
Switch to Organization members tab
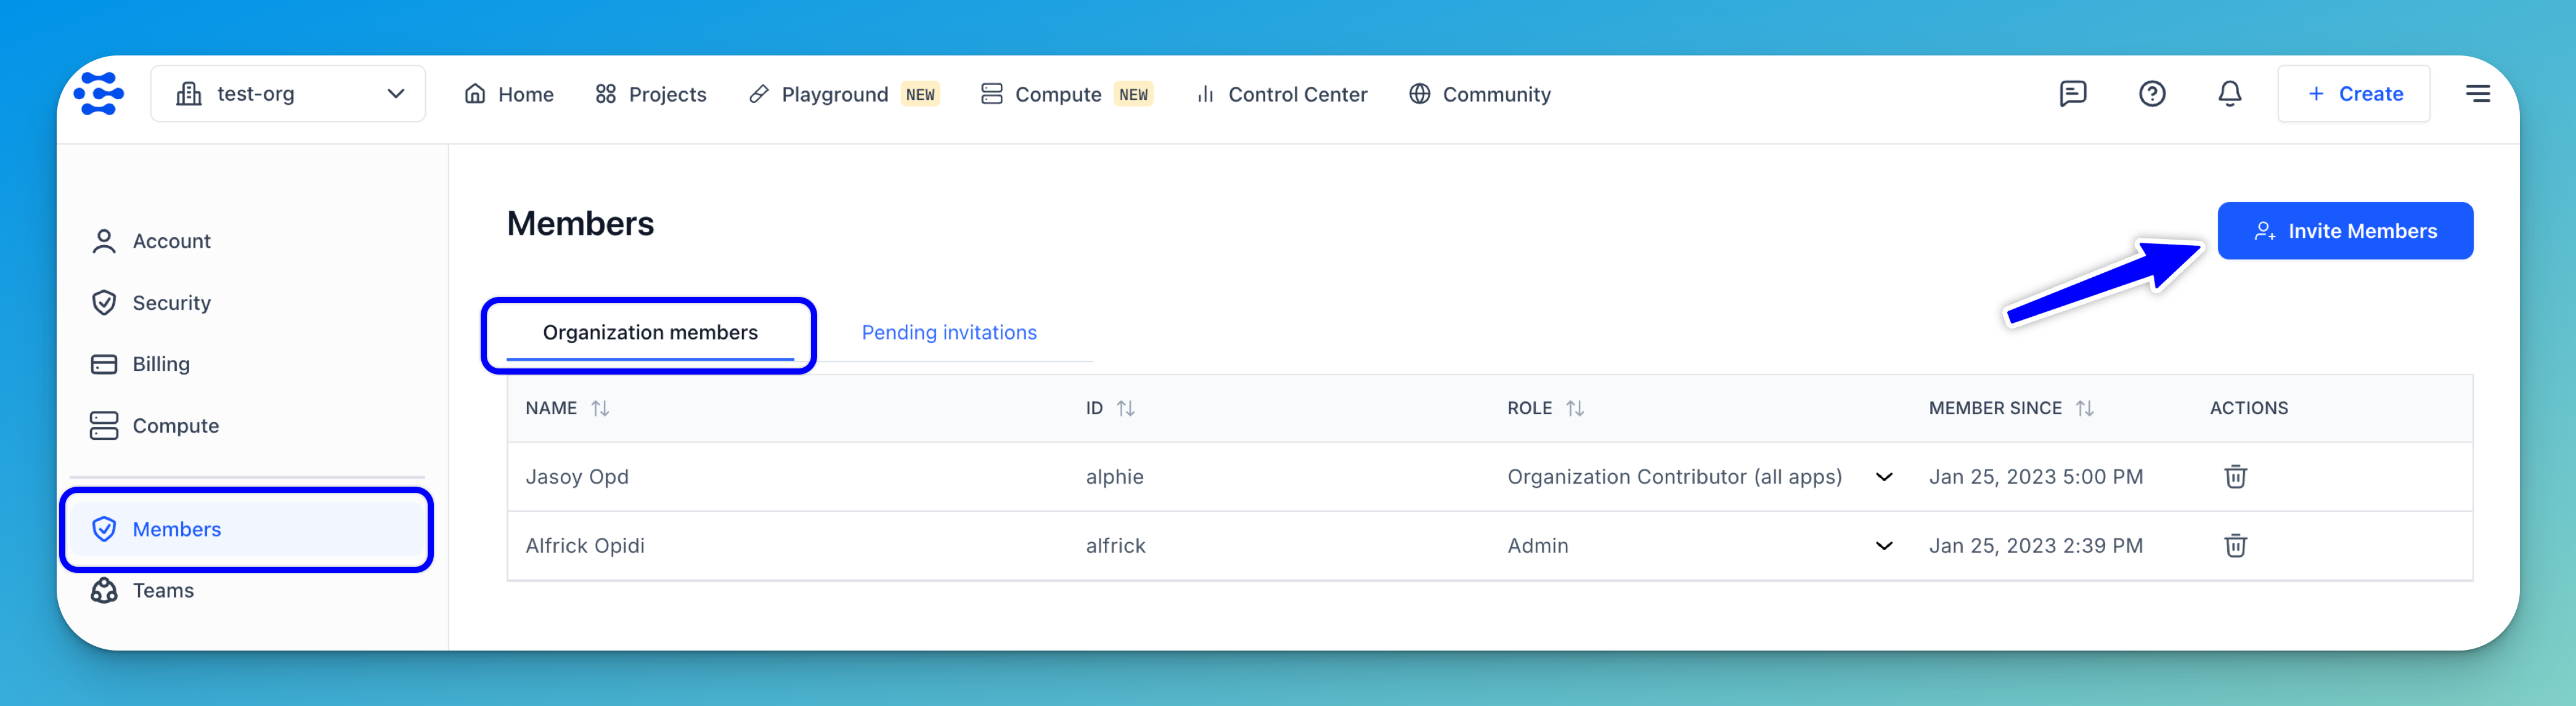(x=650, y=333)
